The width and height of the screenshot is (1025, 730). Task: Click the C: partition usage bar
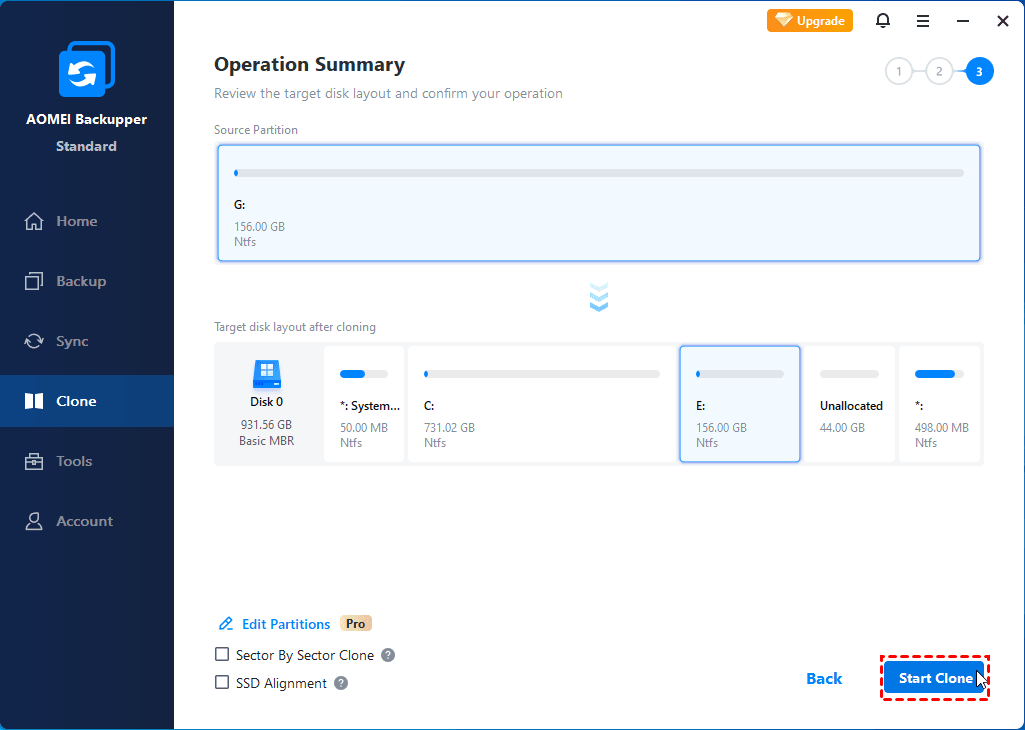point(542,374)
